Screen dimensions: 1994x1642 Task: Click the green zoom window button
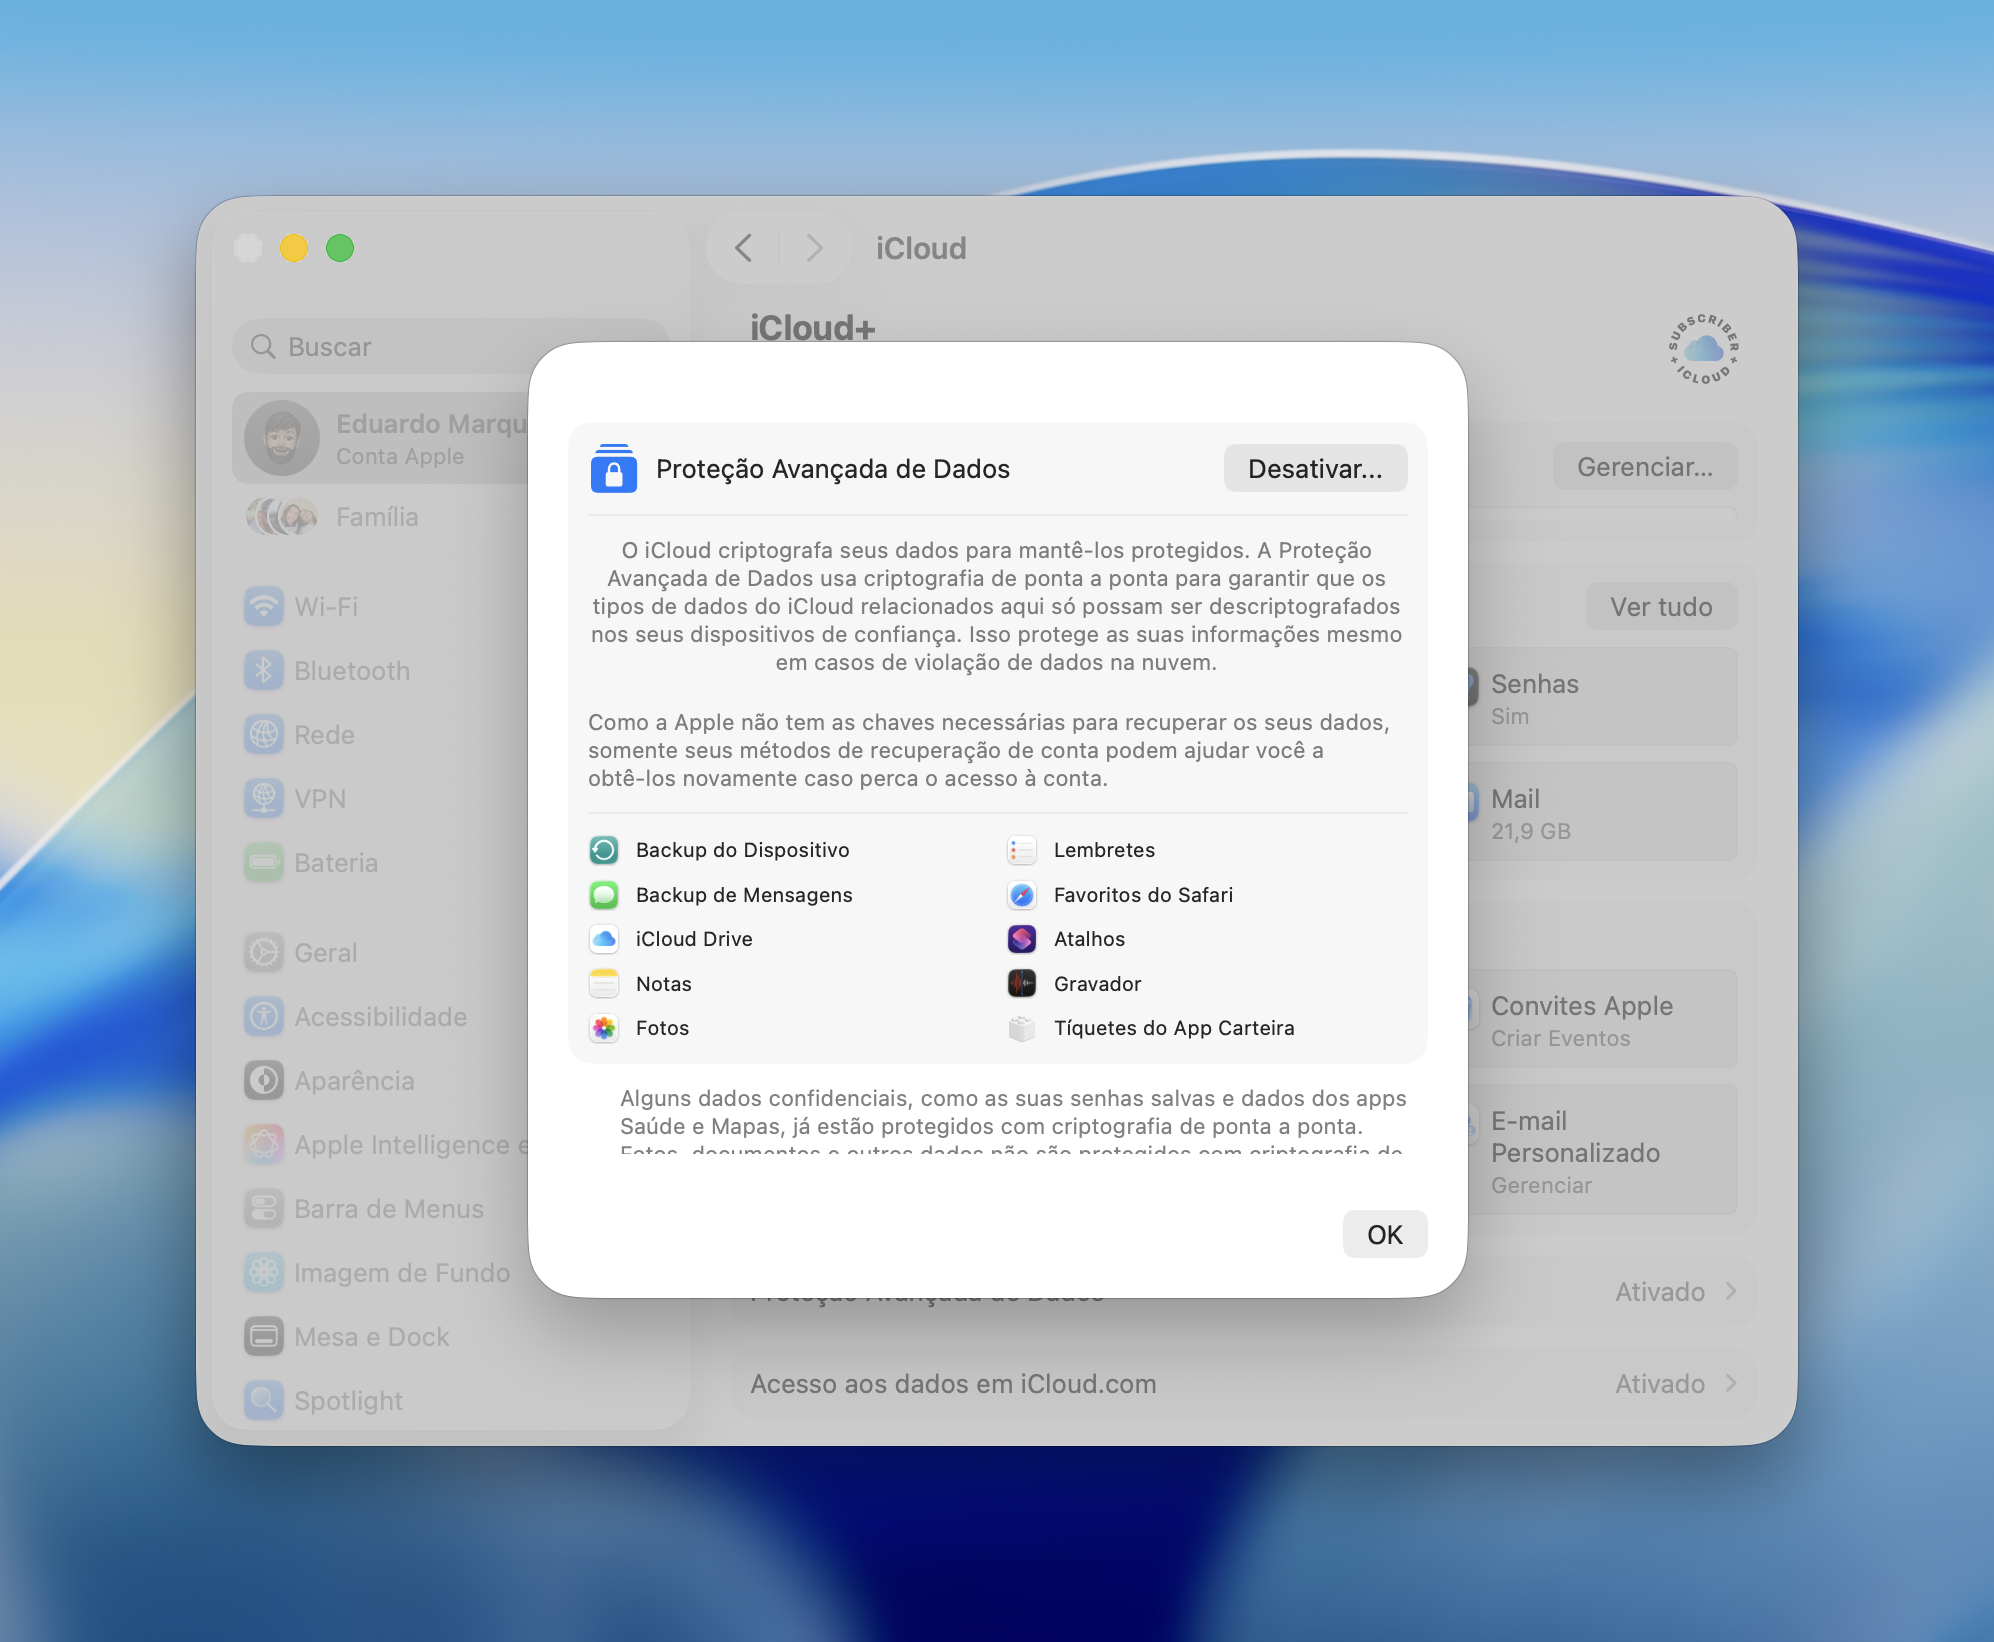click(340, 248)
